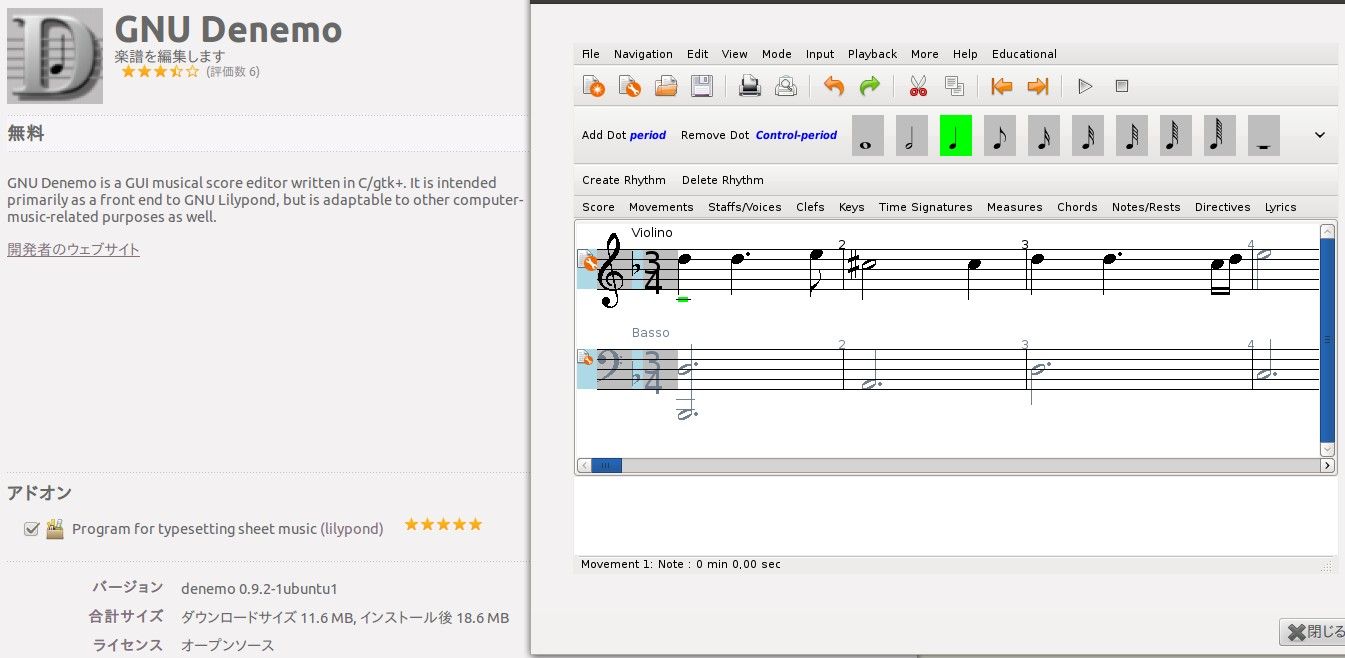
Task: Open the Violino staff properties icon
Action: point(588,262)
